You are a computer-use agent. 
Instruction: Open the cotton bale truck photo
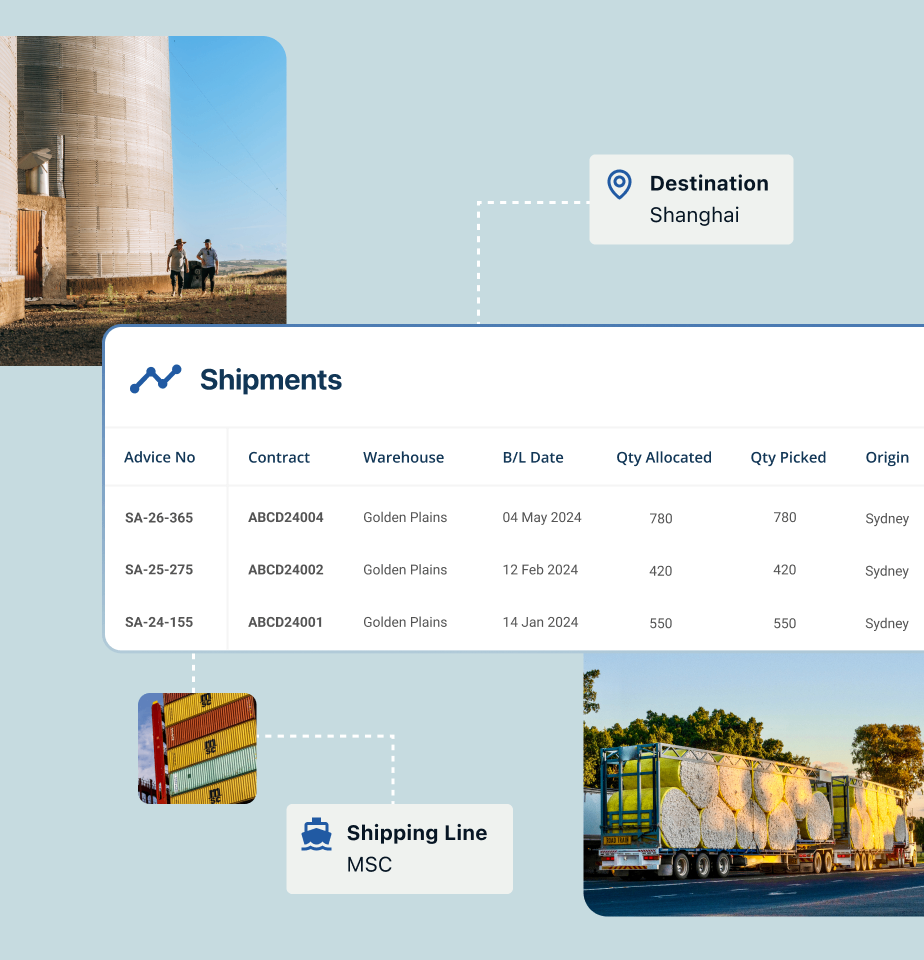[754, 784]
